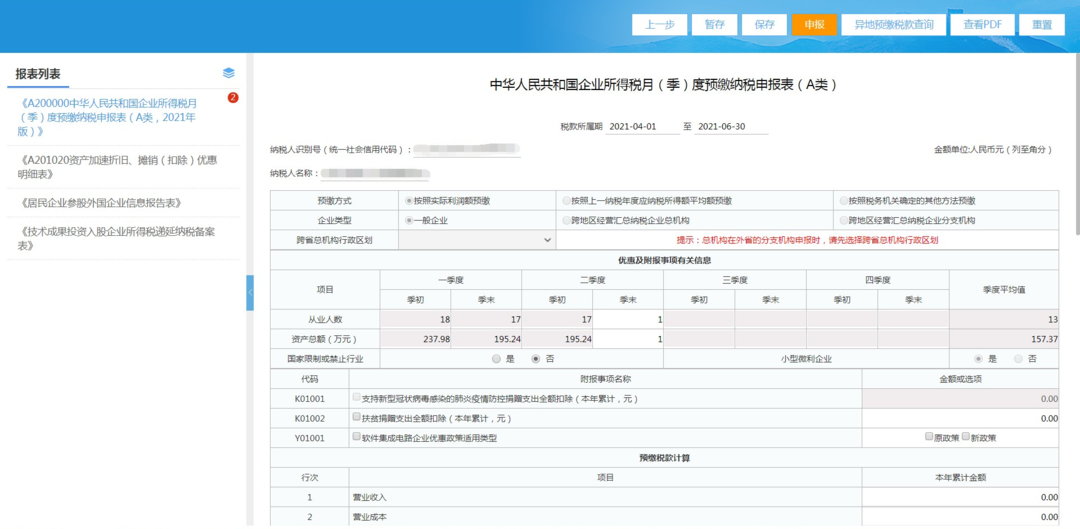Click the 重置 button
This screenshot has width=1080, height=529.
click(1042, 24)
